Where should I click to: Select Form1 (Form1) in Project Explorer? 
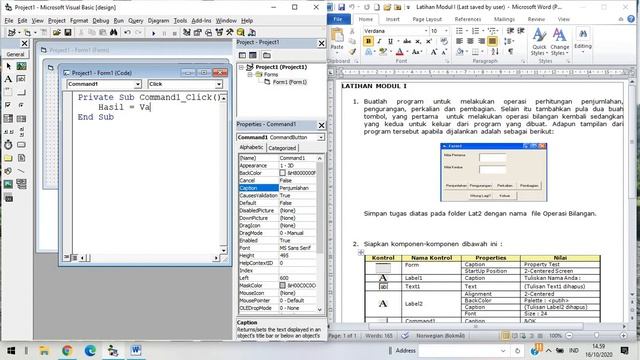click(x=289, y=82)
